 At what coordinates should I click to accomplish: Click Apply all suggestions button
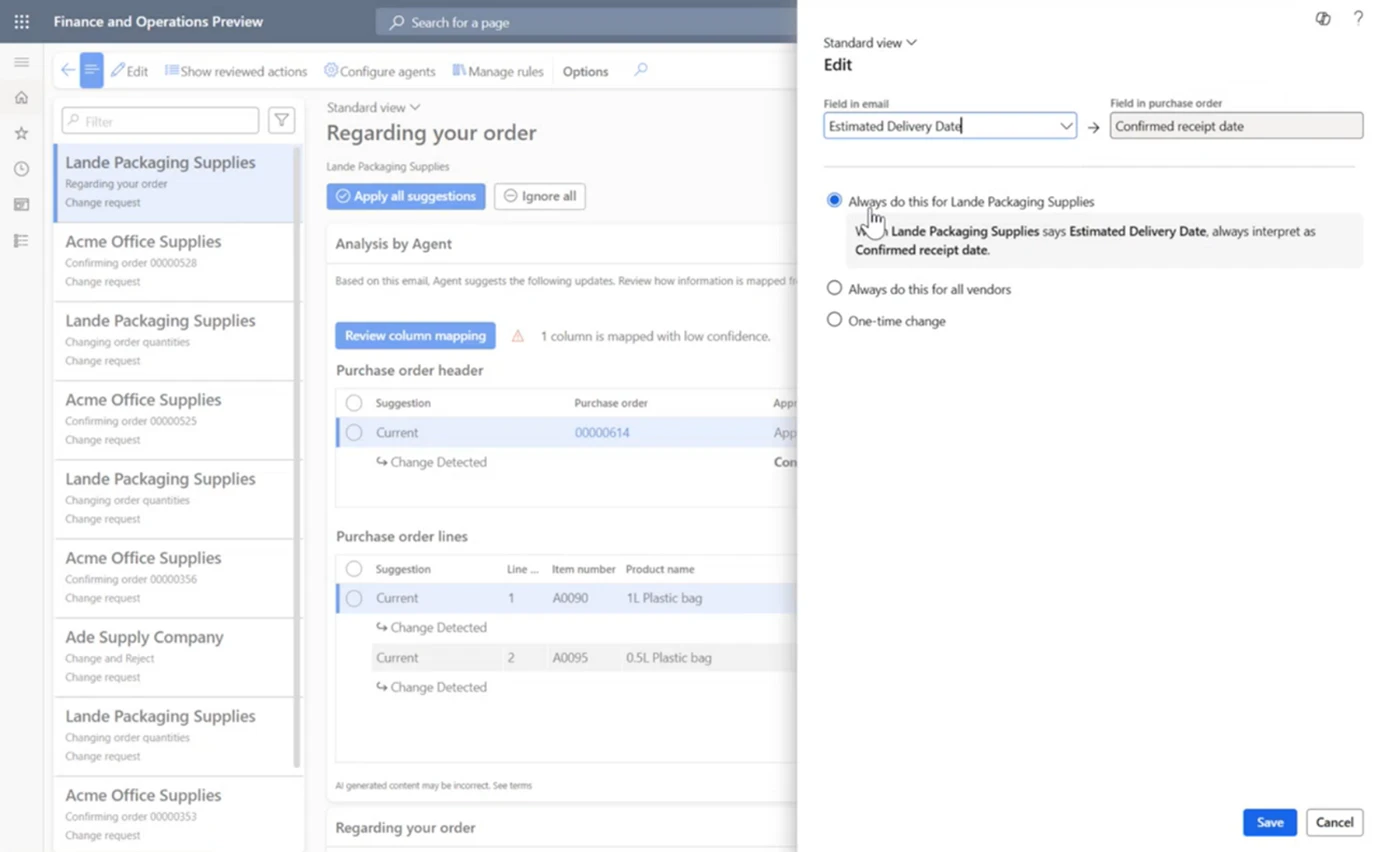[x=405, y=196]
